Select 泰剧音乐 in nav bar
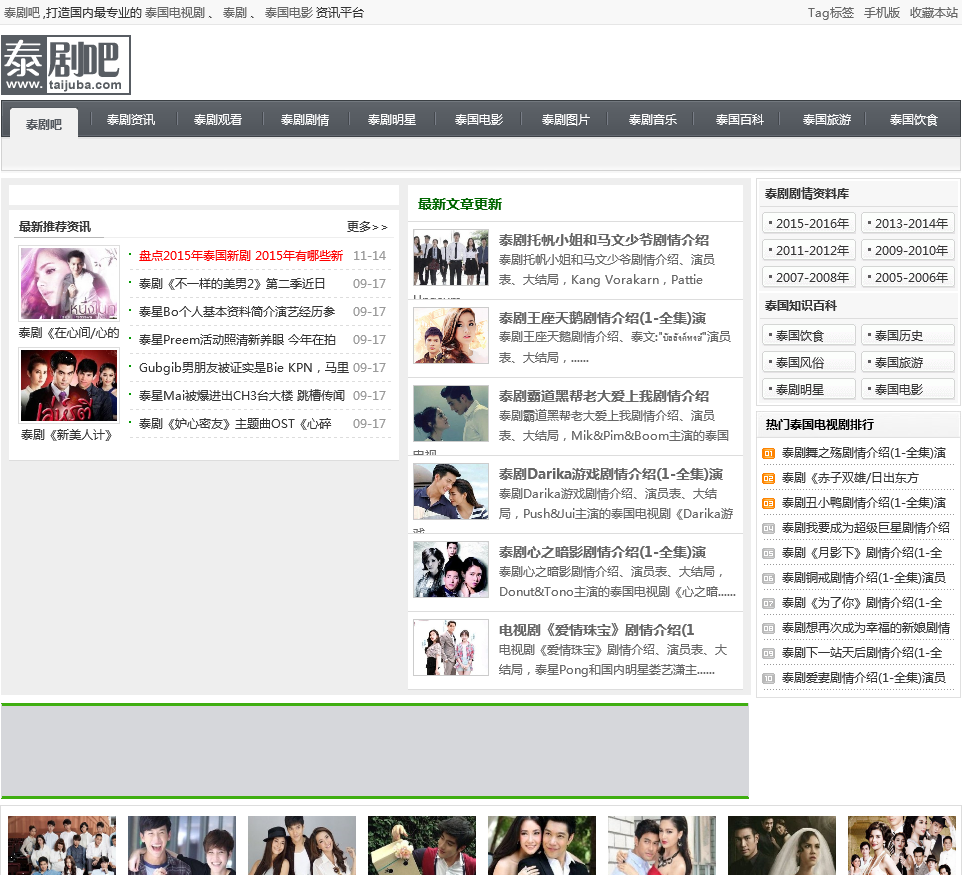Viewport: 962px width, 875px height. point(653,120)
